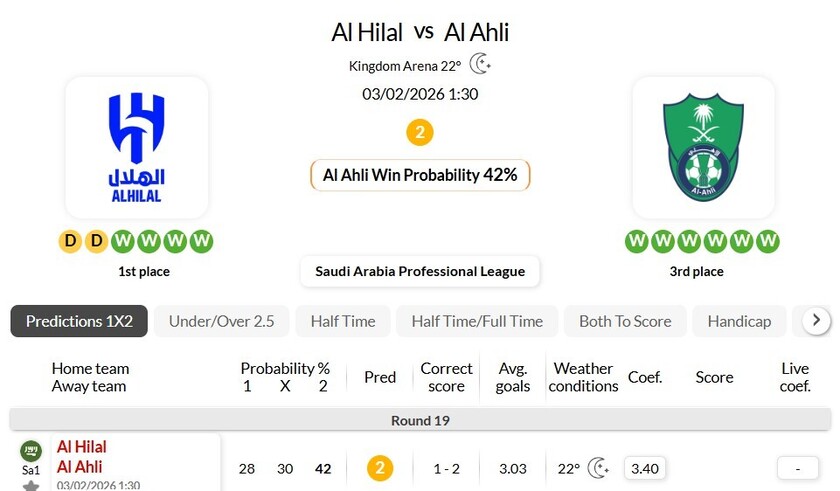The width and height of the screenshot is (840, 491).
Task: Open the Saudi Arabia Professional League link
Action: pyautogui.click(x=420, y=271)
